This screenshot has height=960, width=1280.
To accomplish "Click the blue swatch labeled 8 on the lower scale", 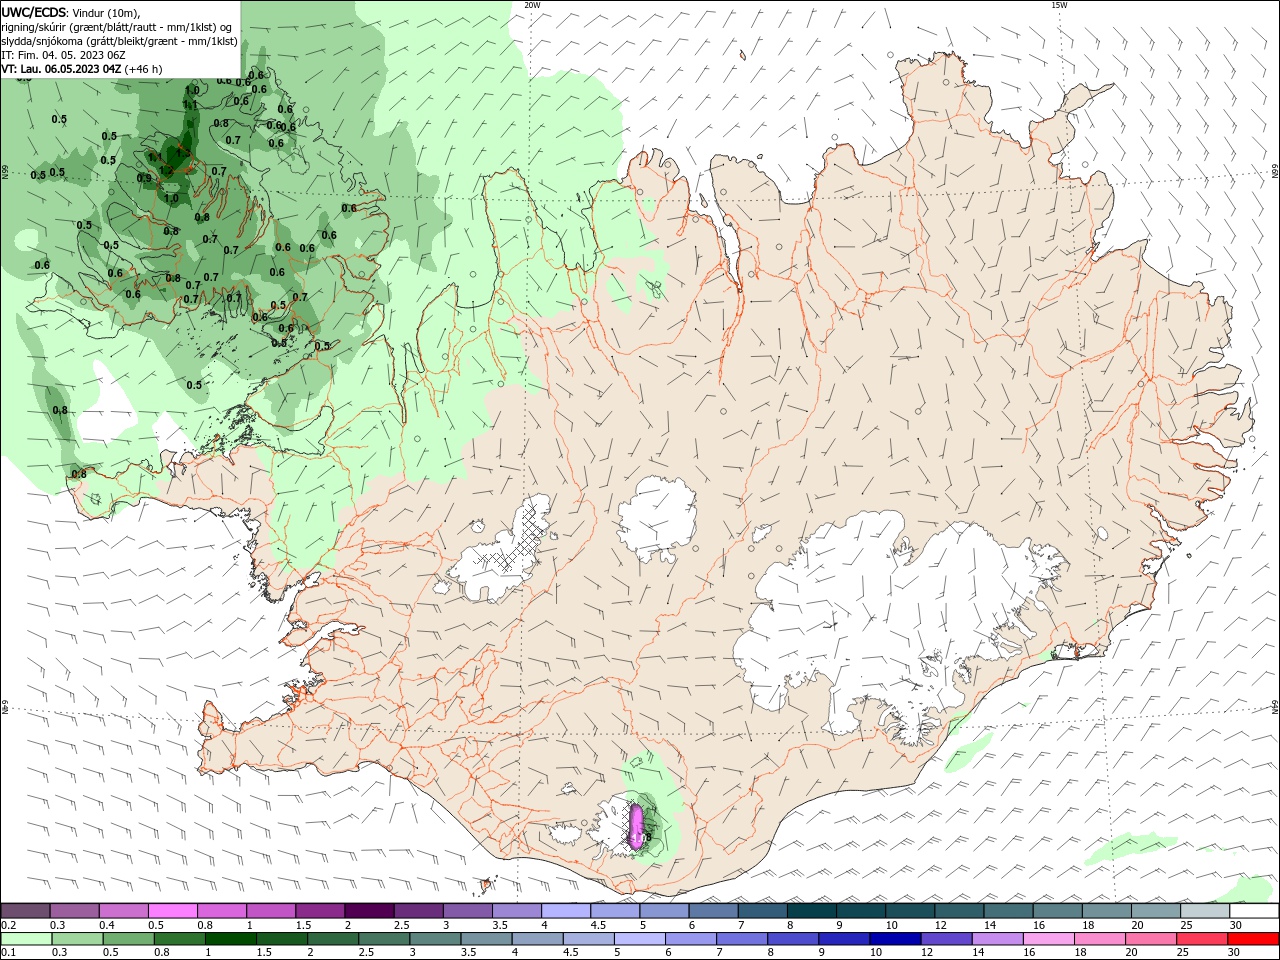I will [x=793, y=939].
